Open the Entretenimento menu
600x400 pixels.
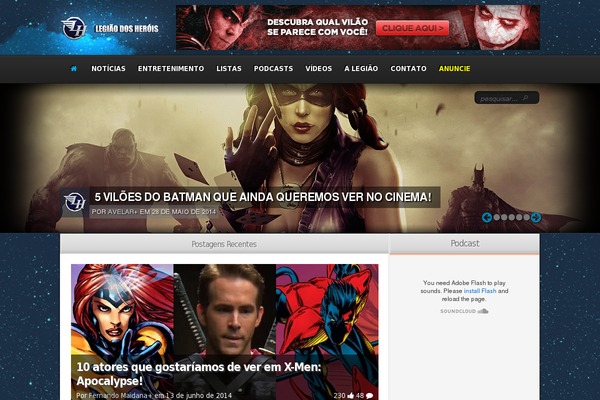[x=171, y=69]
